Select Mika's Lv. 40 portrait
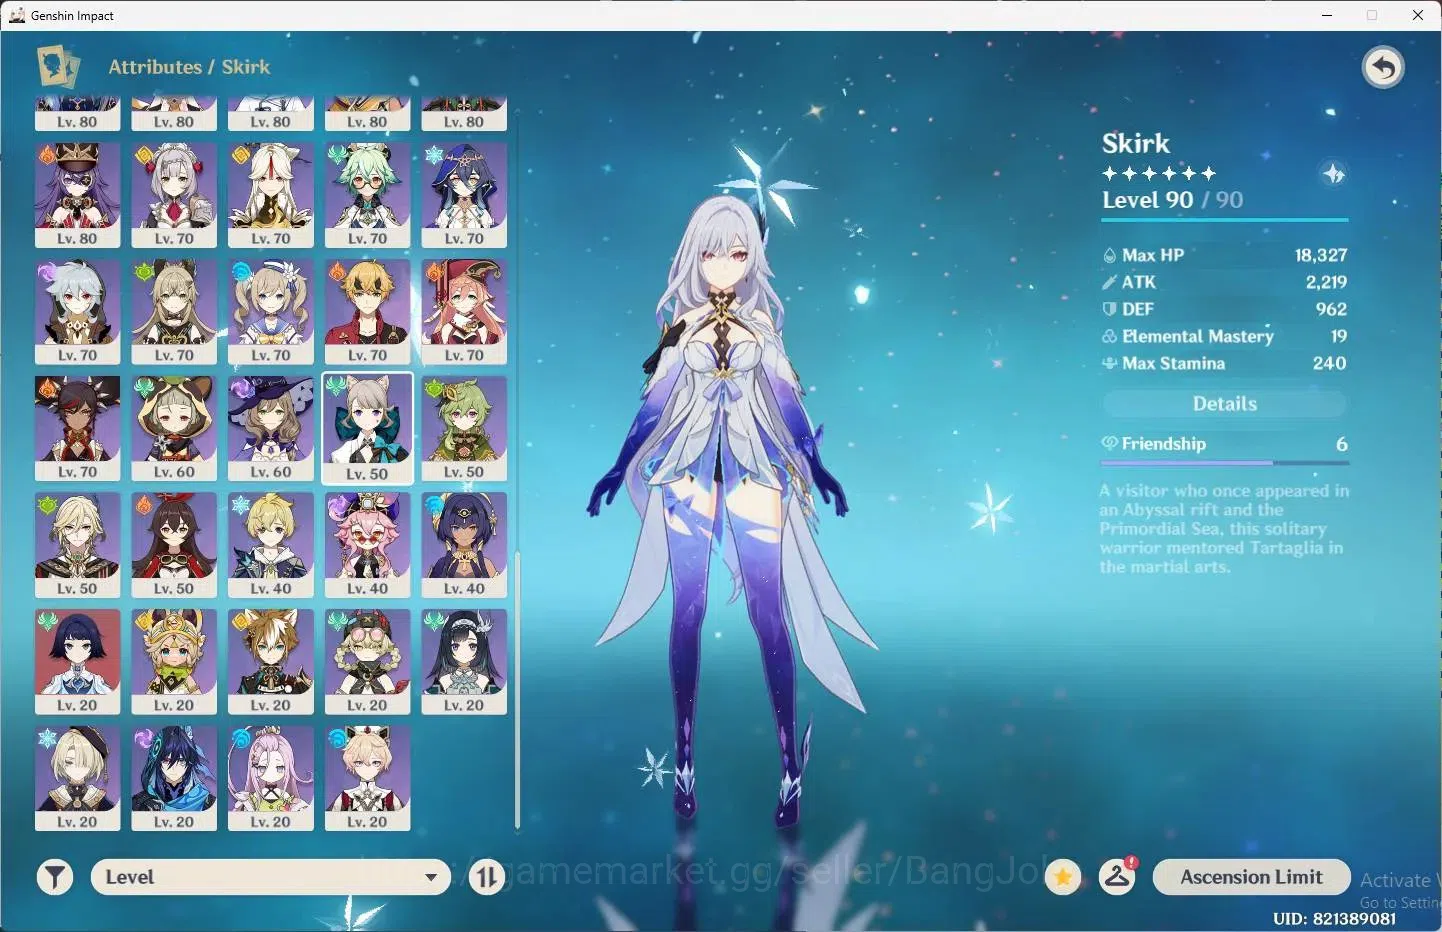1442x932 pixels. pos(271,545)
